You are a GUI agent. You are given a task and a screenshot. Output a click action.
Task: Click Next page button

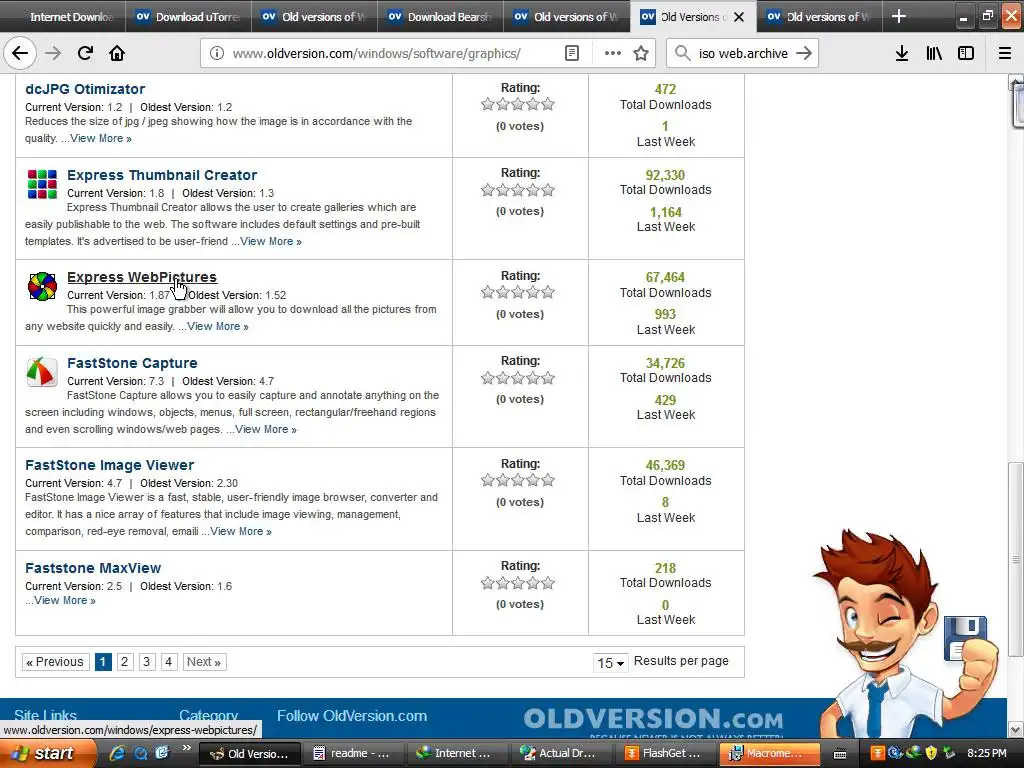click(204, 662)
